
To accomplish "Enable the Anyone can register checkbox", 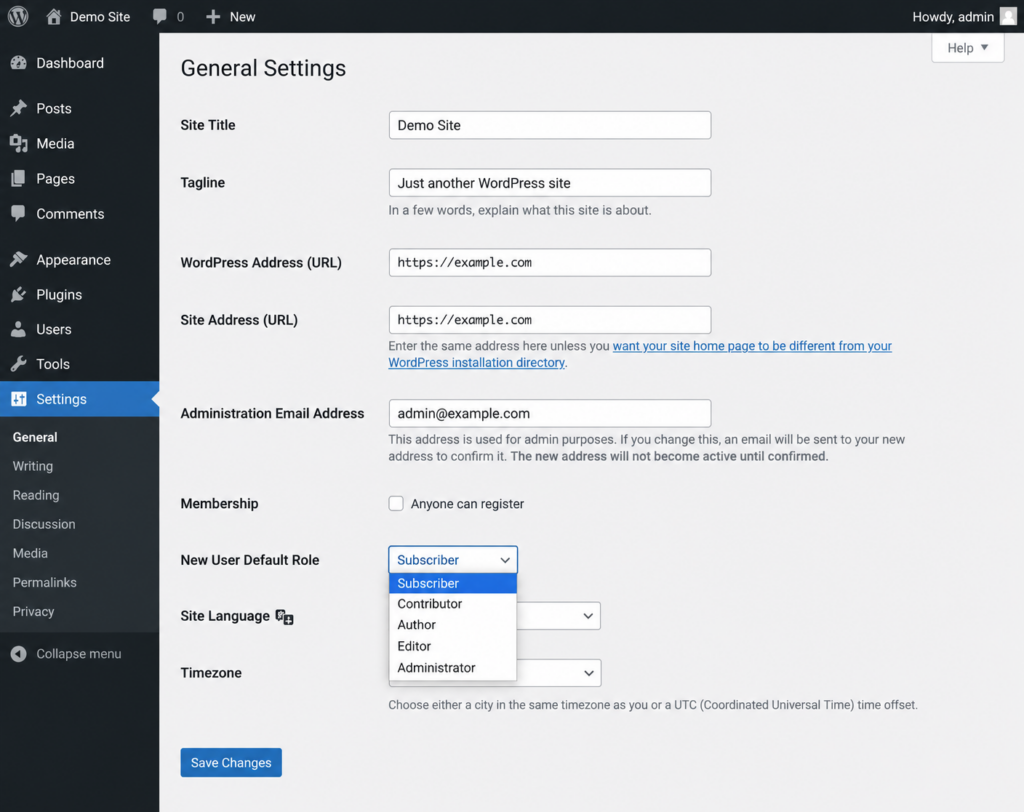I will [x=396, y=503].
